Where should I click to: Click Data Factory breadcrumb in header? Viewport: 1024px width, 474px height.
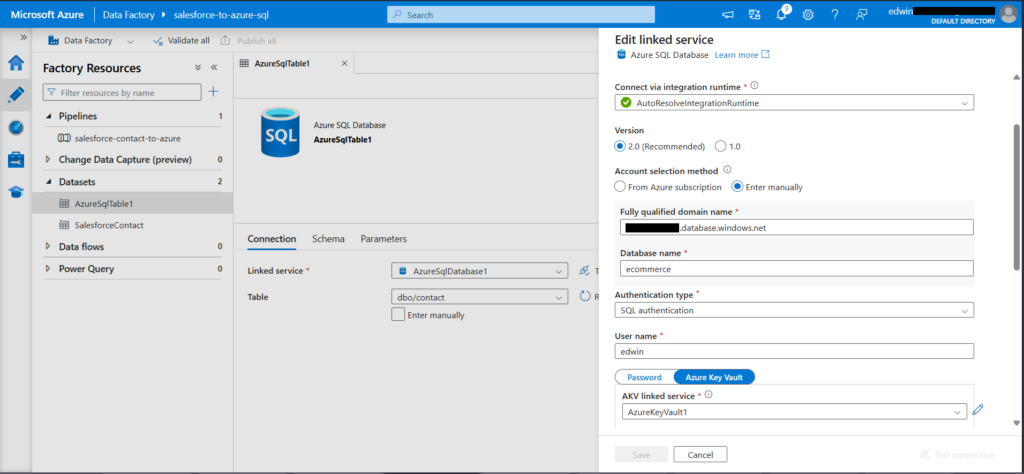[129, 14]
